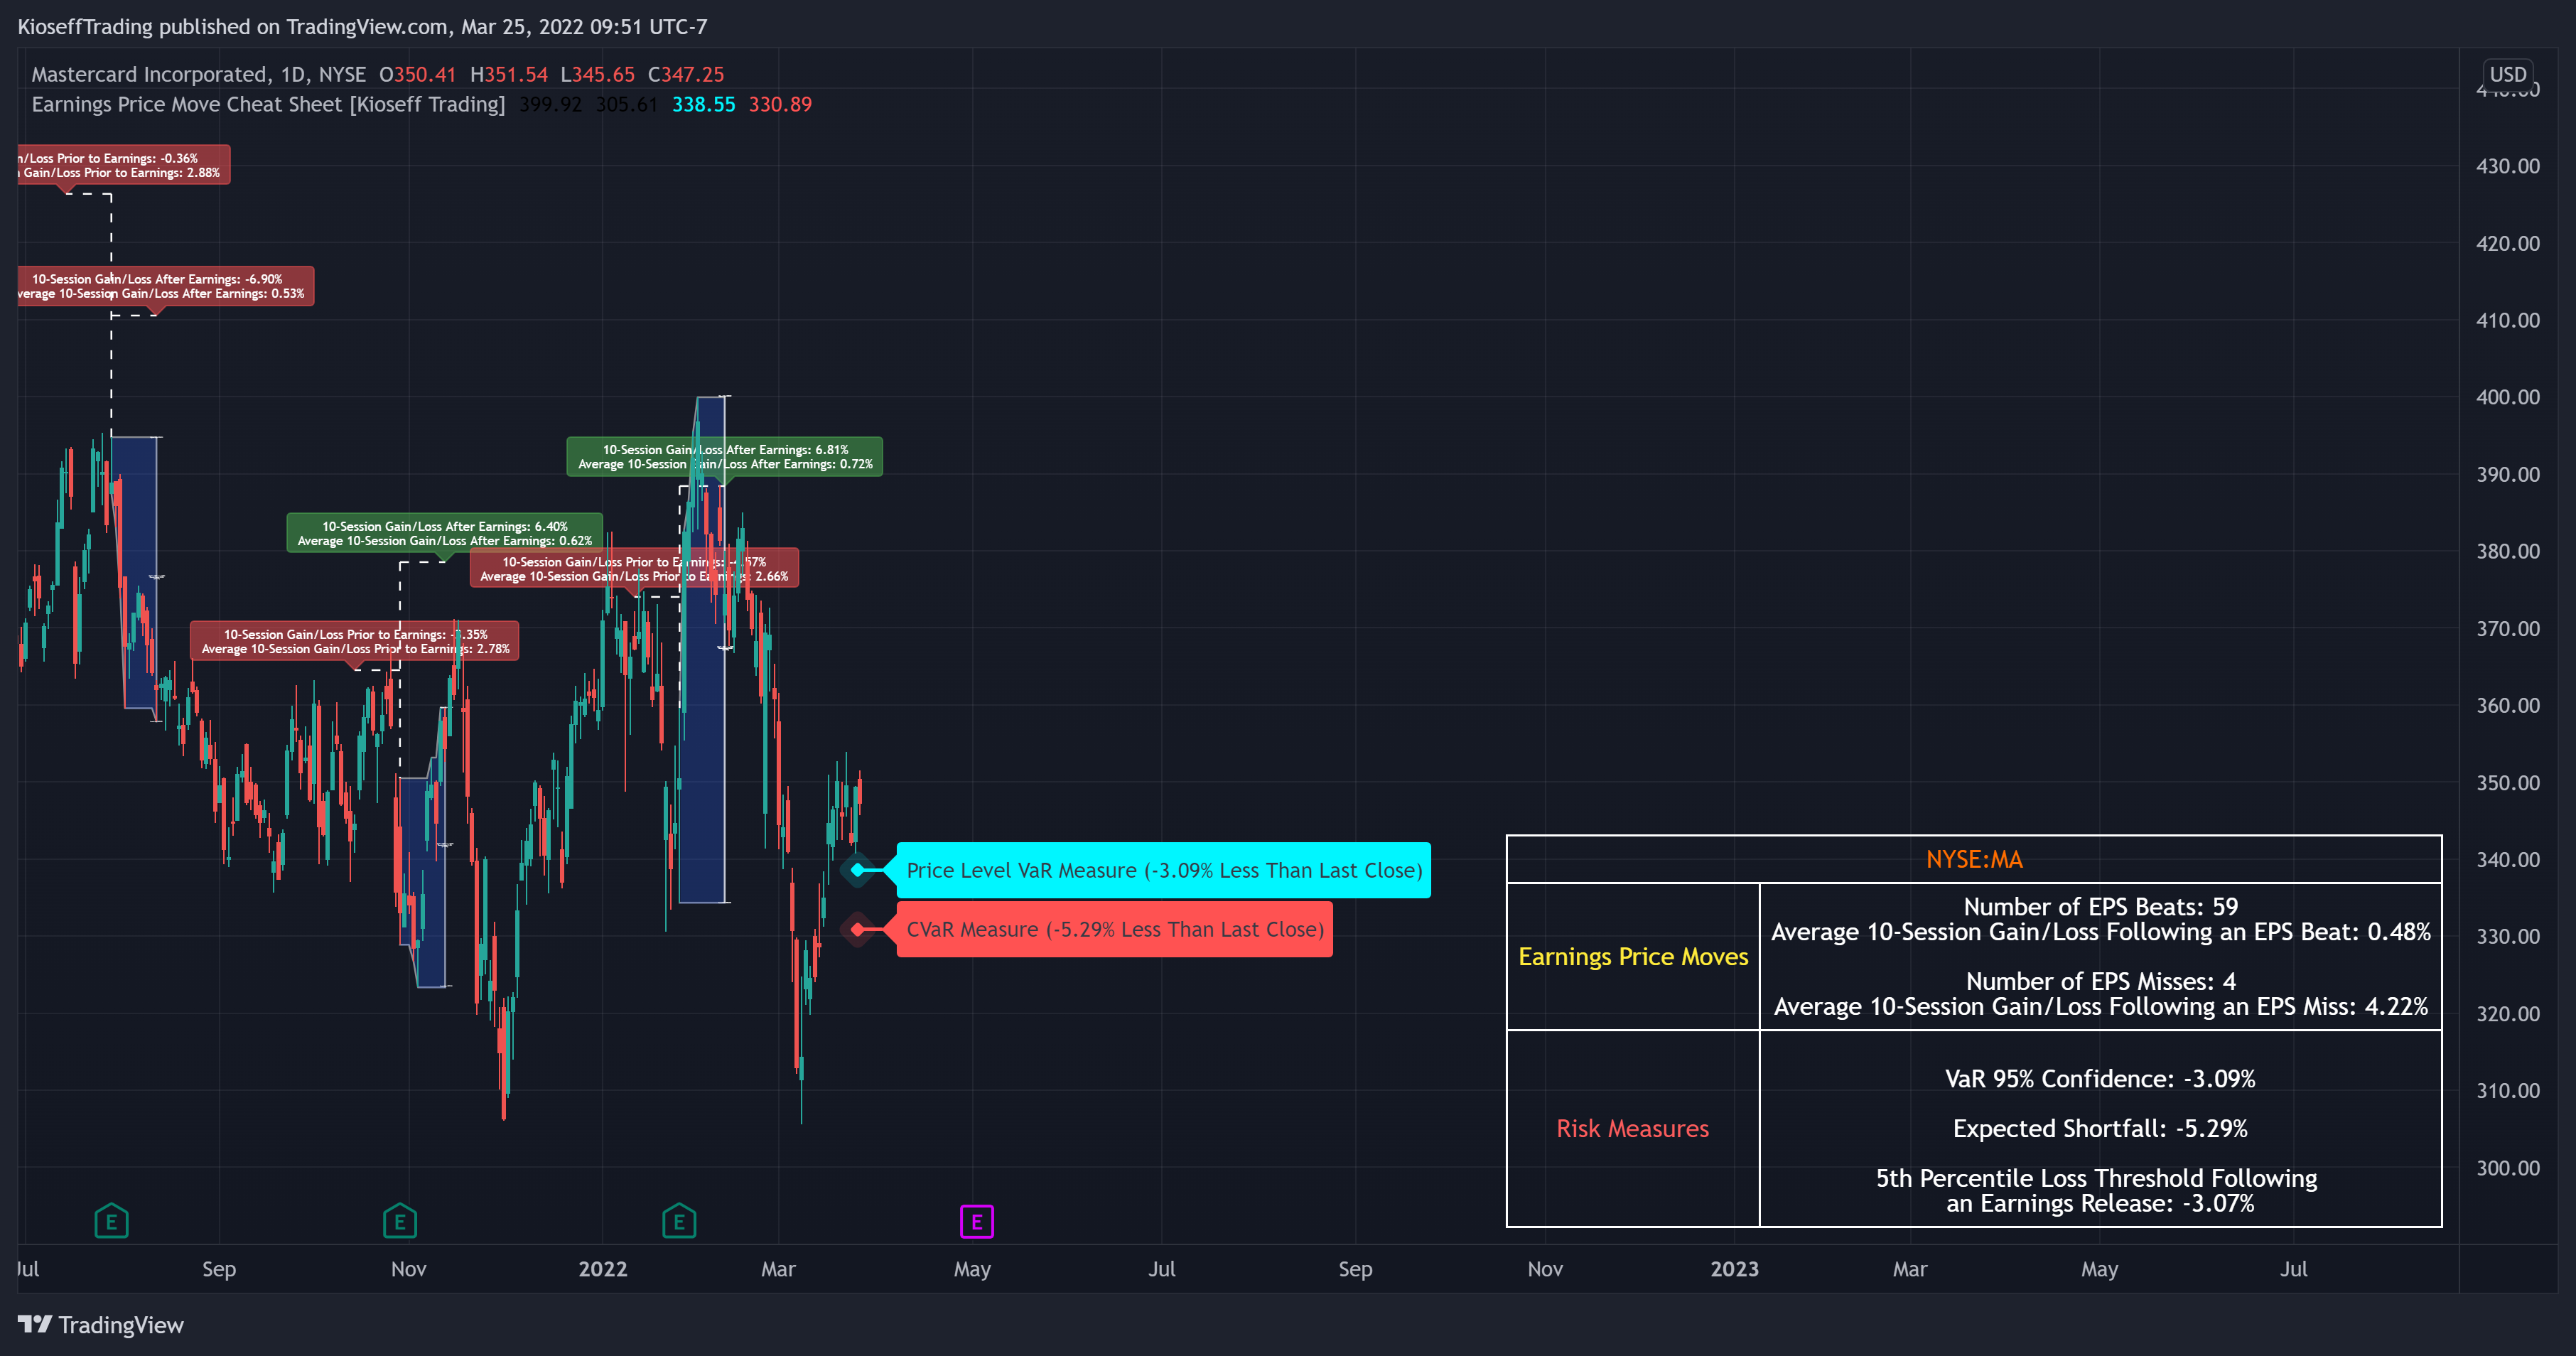Select the Price Level VaR Measure label
This screenshot has width=2576, height=1356.
[1164, 870]
